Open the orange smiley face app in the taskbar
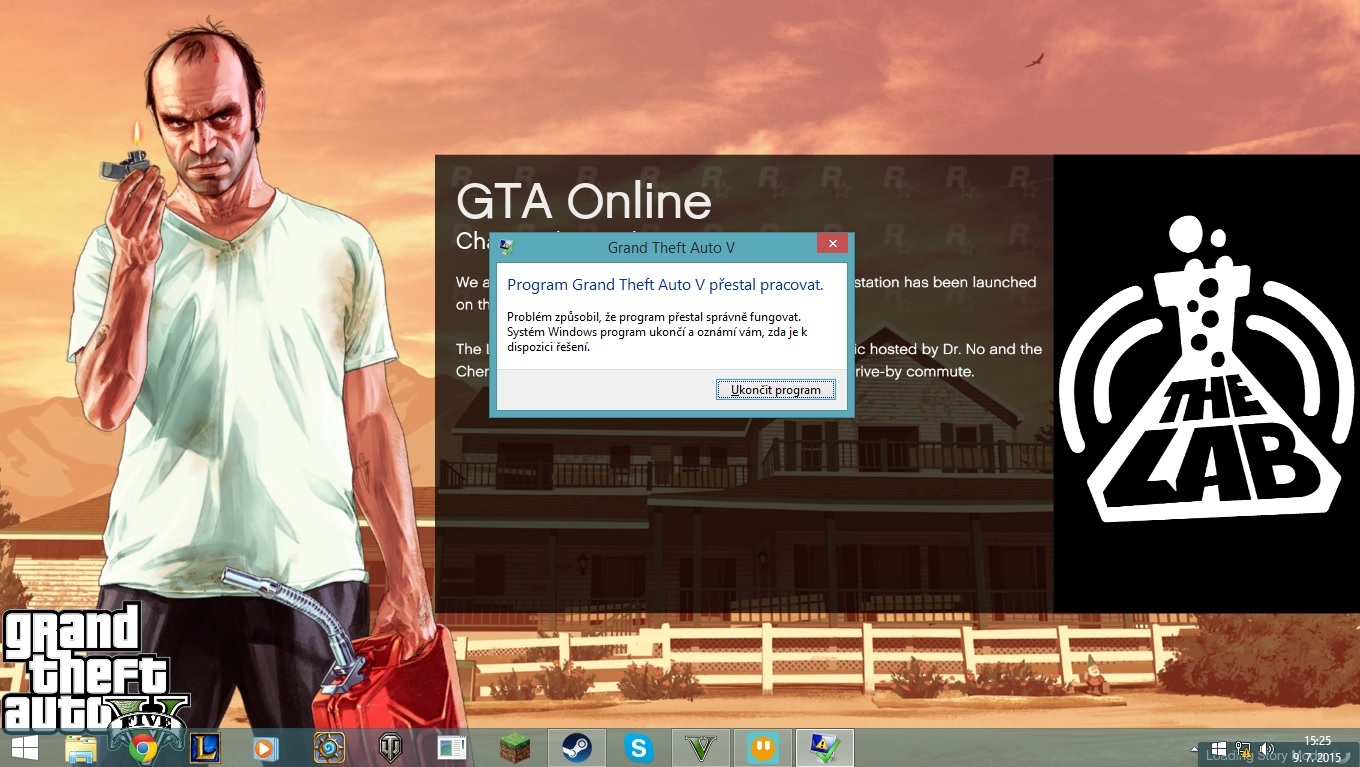 (762, 748)
